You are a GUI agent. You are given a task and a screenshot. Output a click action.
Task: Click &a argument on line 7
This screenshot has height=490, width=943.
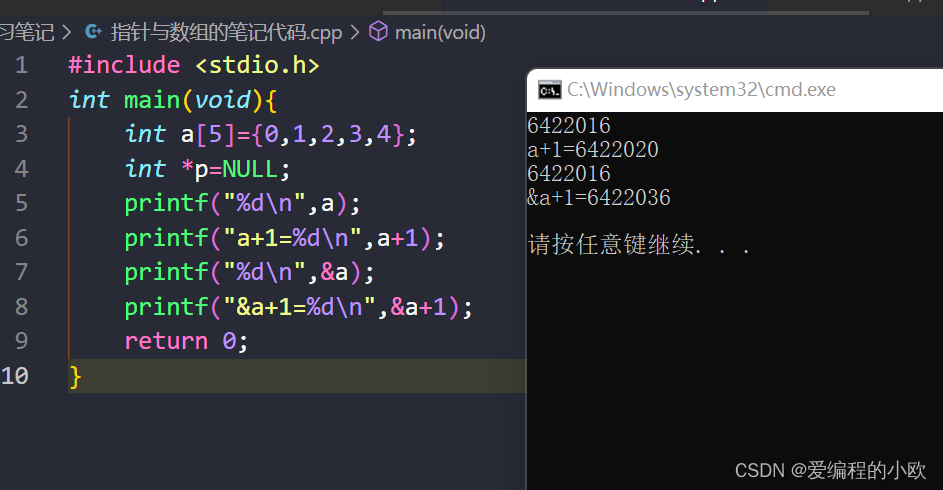[334, 273]
